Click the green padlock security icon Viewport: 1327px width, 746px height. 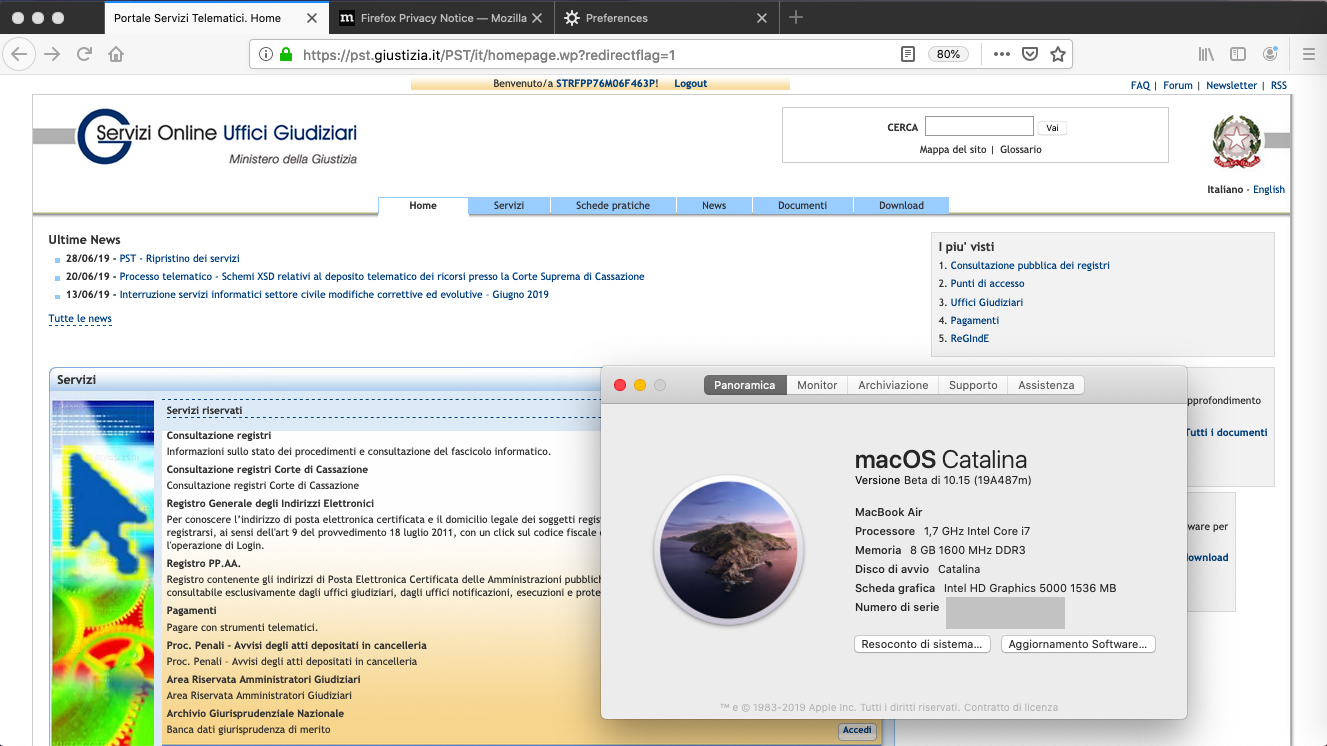[x=286, y=55]
